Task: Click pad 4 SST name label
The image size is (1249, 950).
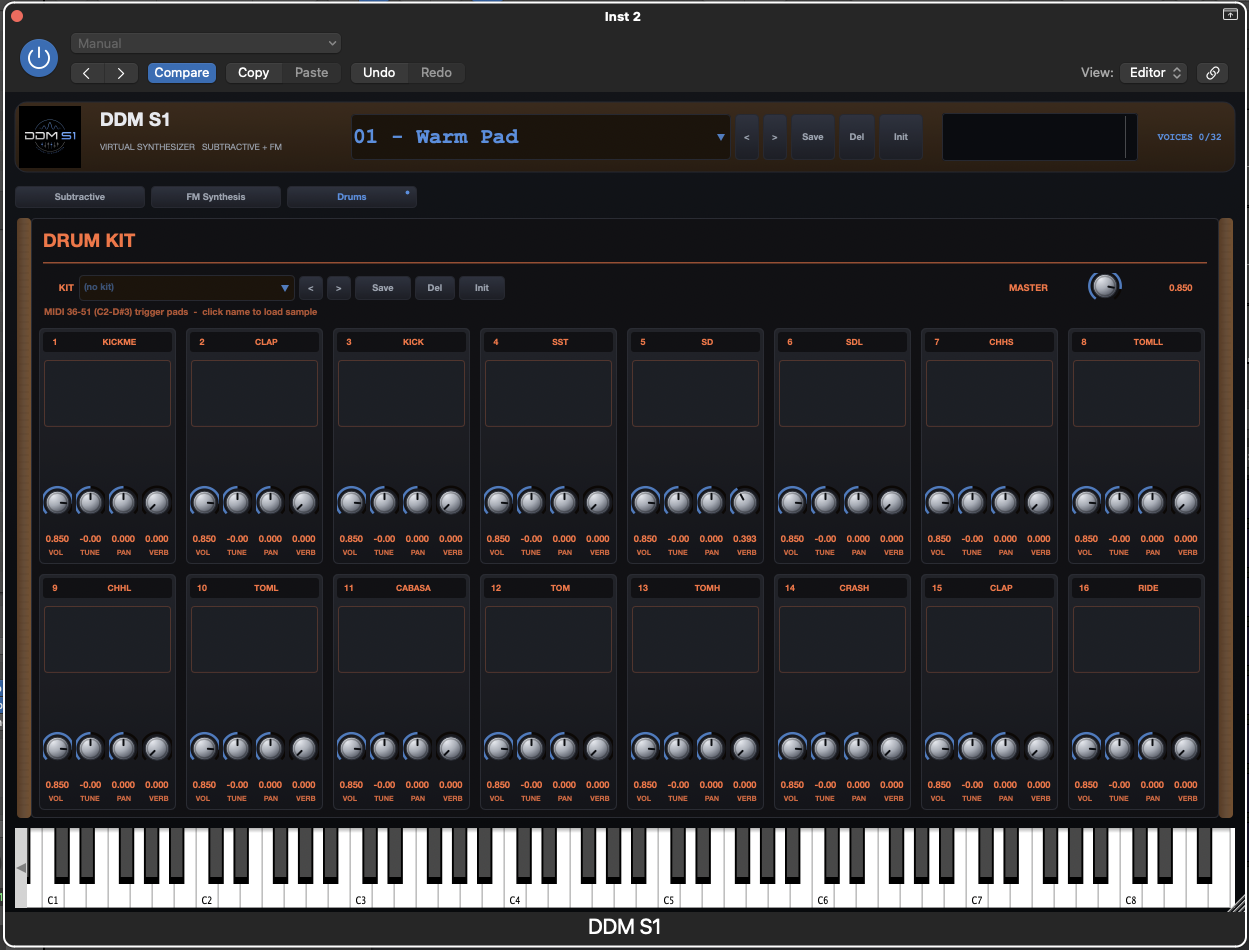Action: (560, 342)
